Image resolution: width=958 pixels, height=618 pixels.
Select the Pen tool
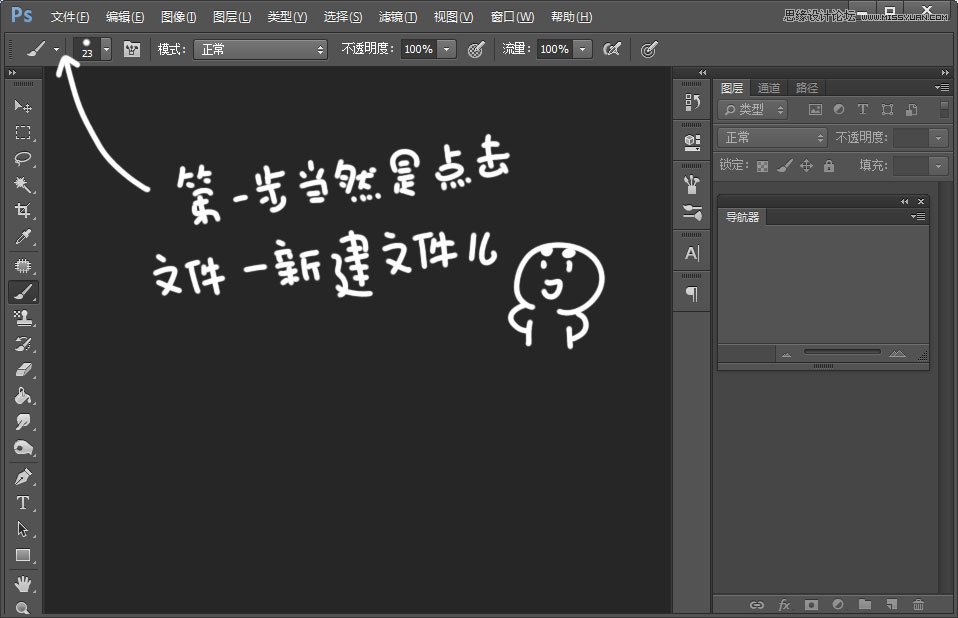coord(23,477)
